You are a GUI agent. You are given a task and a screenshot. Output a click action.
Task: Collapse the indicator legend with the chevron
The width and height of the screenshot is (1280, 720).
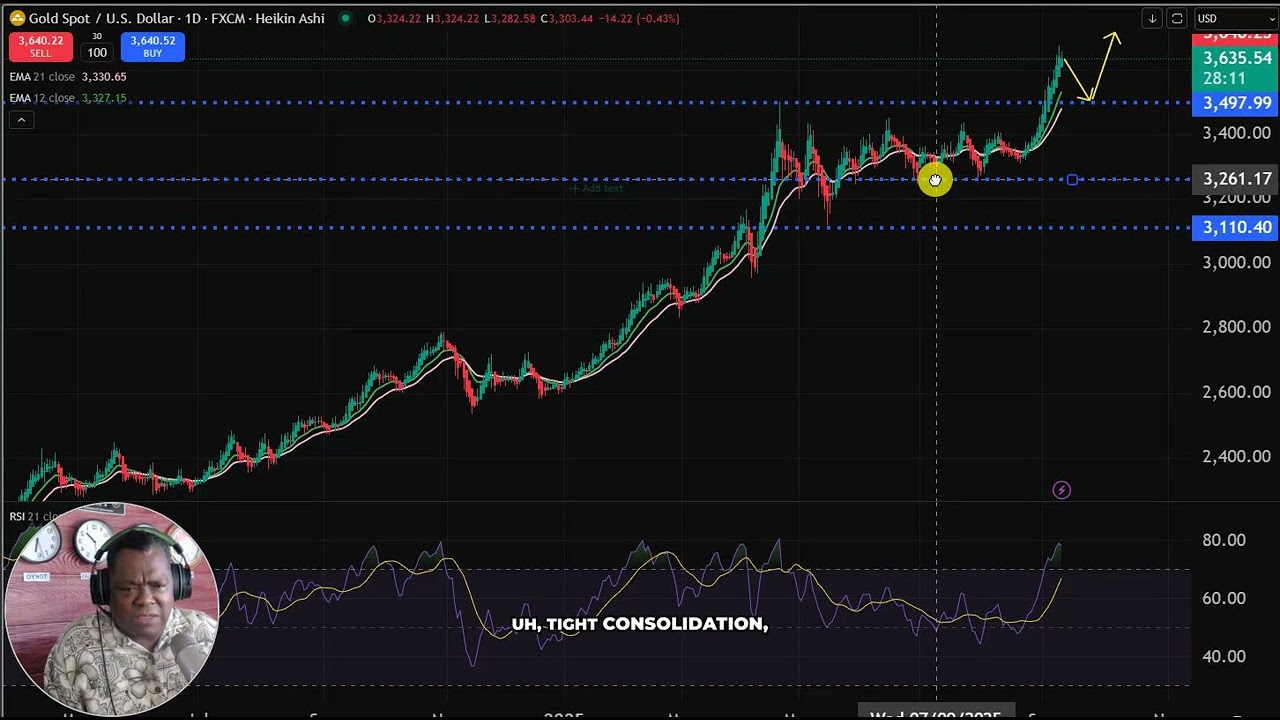[21, 120]
